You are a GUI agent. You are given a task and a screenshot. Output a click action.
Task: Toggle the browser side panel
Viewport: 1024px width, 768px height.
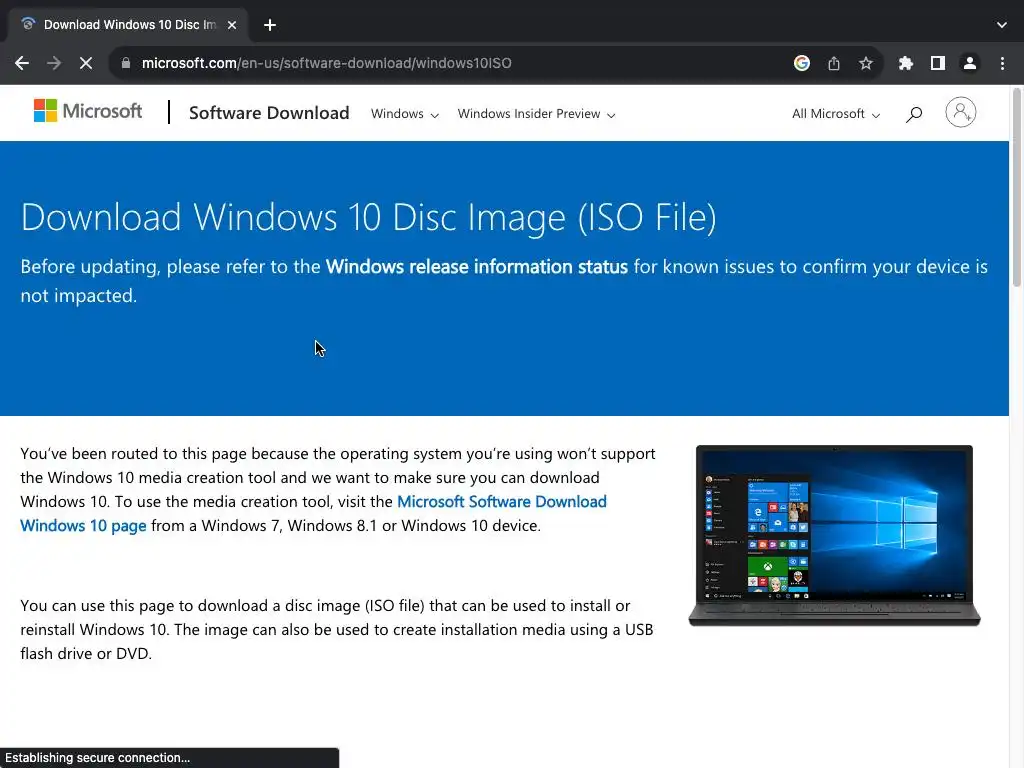[937, 63]
